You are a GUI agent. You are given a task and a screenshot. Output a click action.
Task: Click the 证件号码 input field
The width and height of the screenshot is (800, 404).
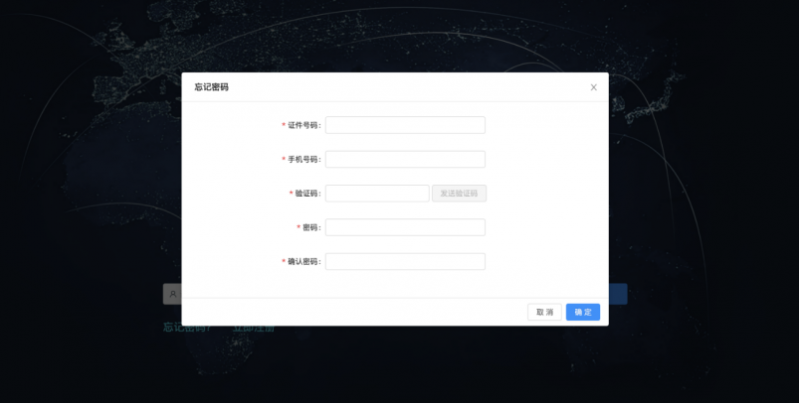pos(405,125)
